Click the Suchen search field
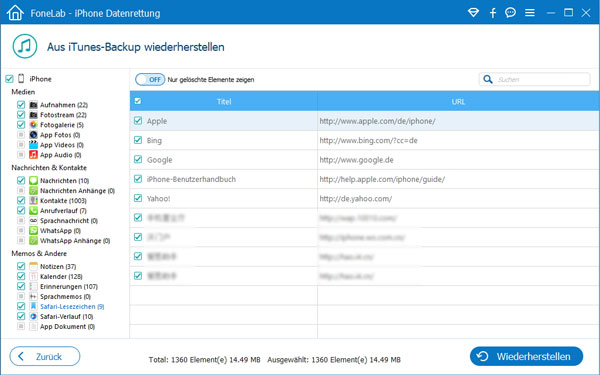Screen dimensions: 600x375 tap(534, 79)
